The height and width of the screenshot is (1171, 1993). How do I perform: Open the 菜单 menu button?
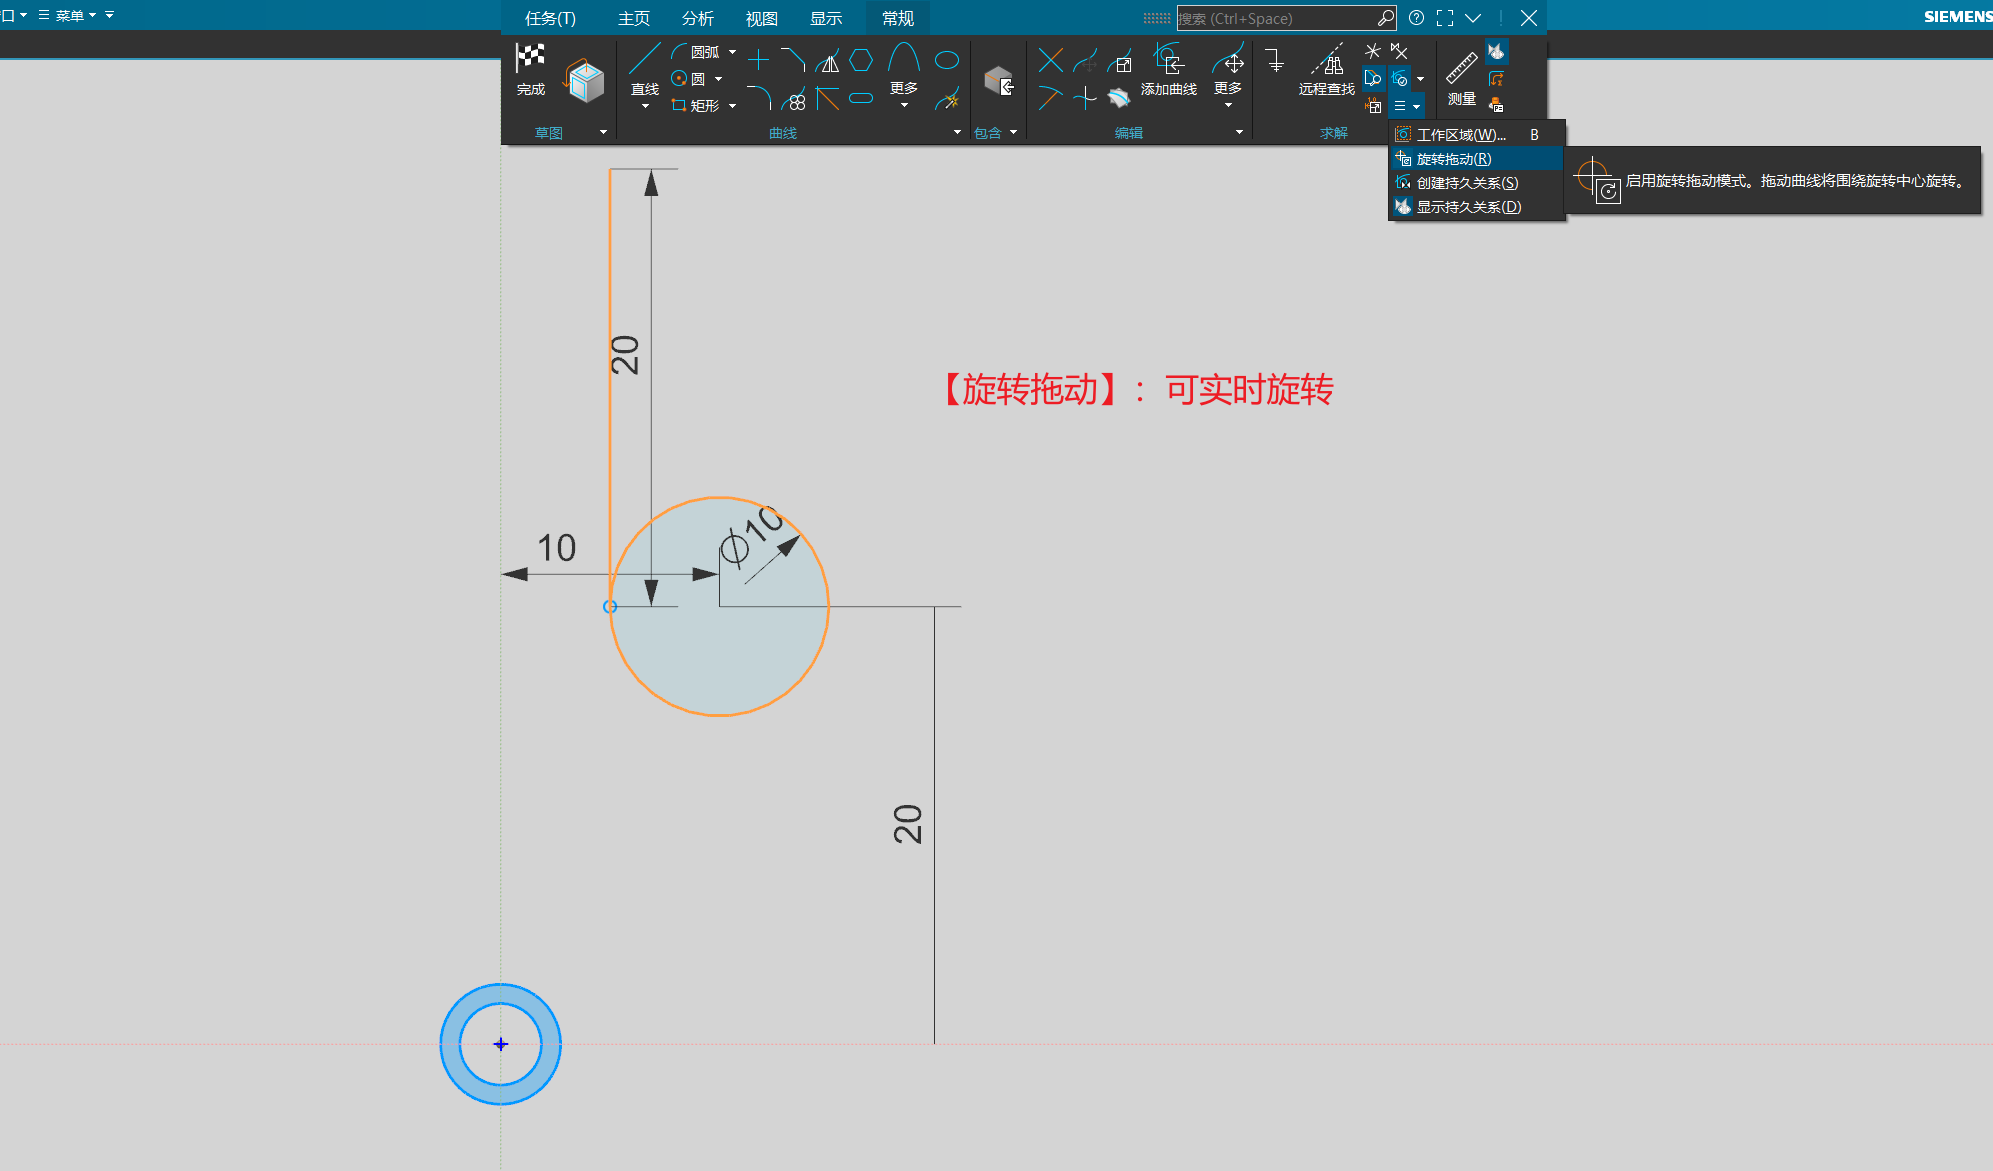coord(68,15)
